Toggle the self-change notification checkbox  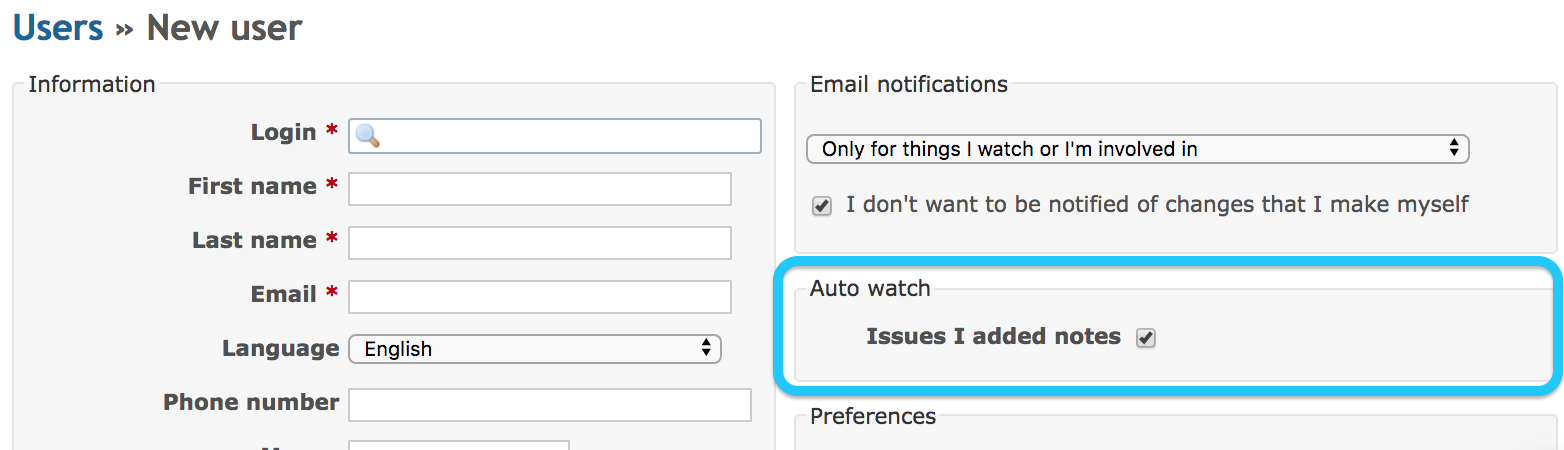coord(822,206)
